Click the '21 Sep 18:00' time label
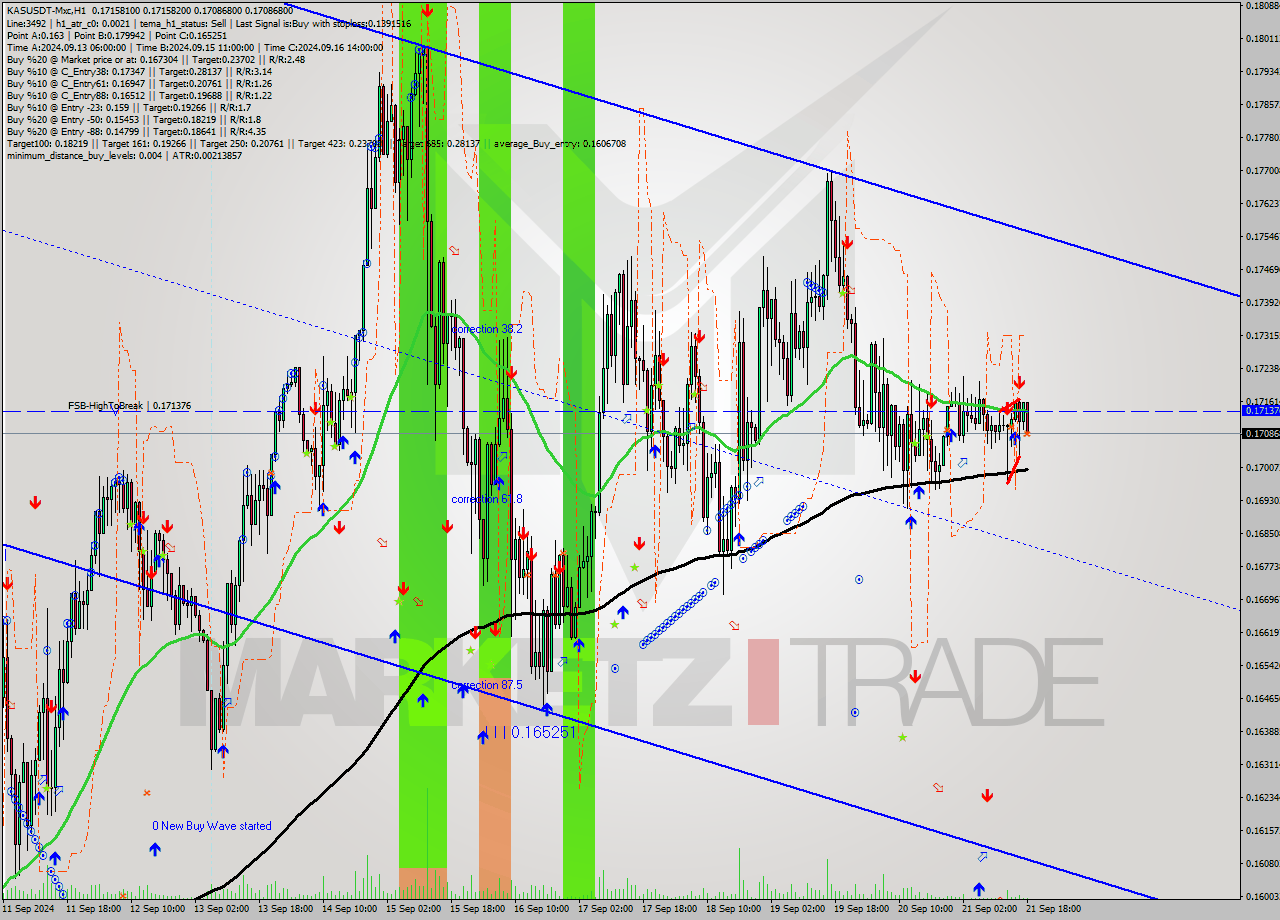Viewport: 1280px width, 920px height. [1052, 909]
